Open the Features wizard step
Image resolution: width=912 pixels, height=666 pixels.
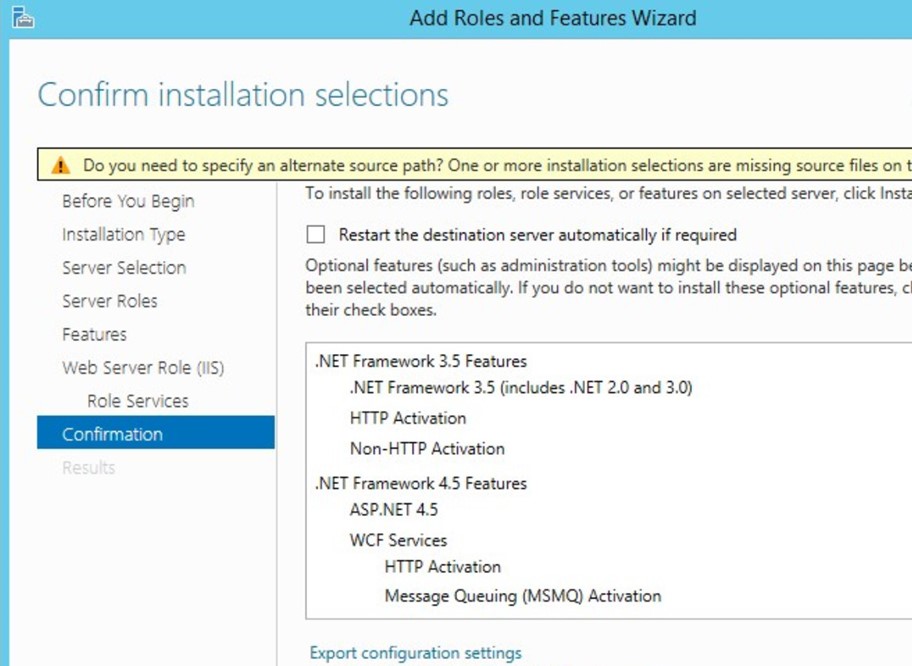click(94, 334)
